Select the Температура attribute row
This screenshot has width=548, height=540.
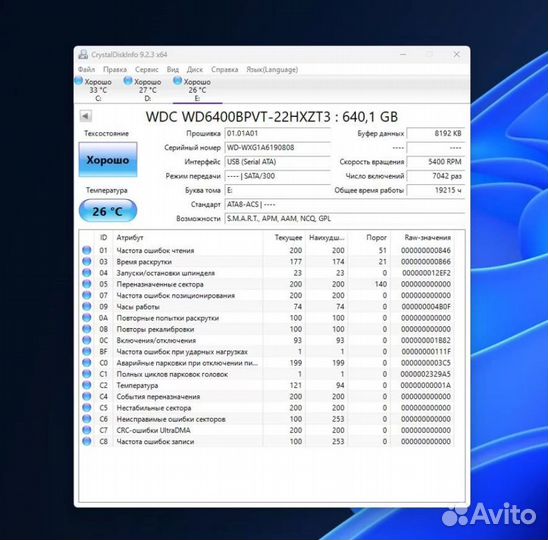tap(267, 385)
